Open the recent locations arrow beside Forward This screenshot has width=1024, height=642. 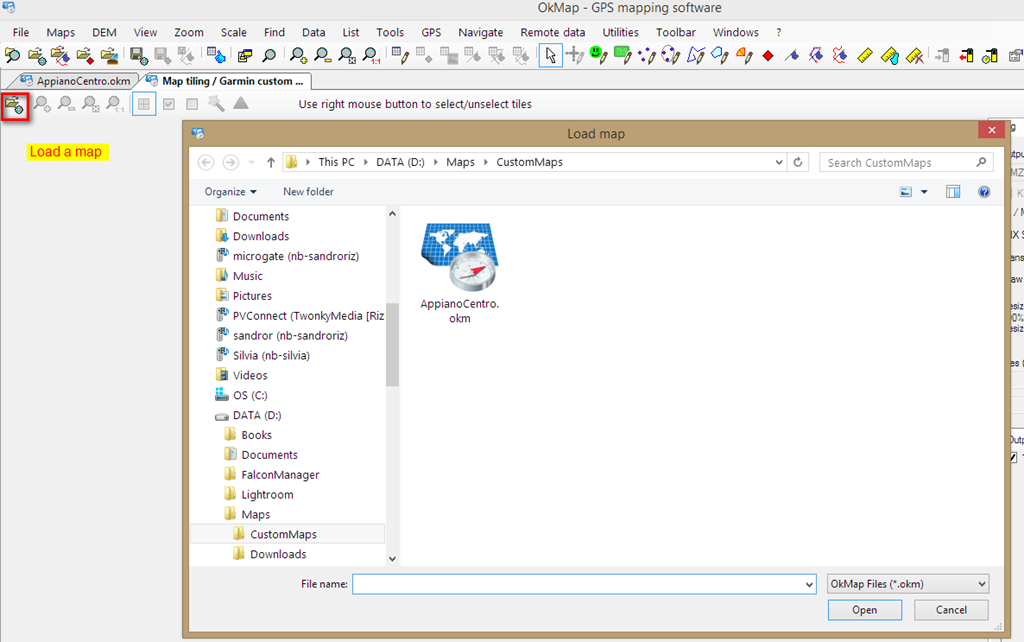251,163
